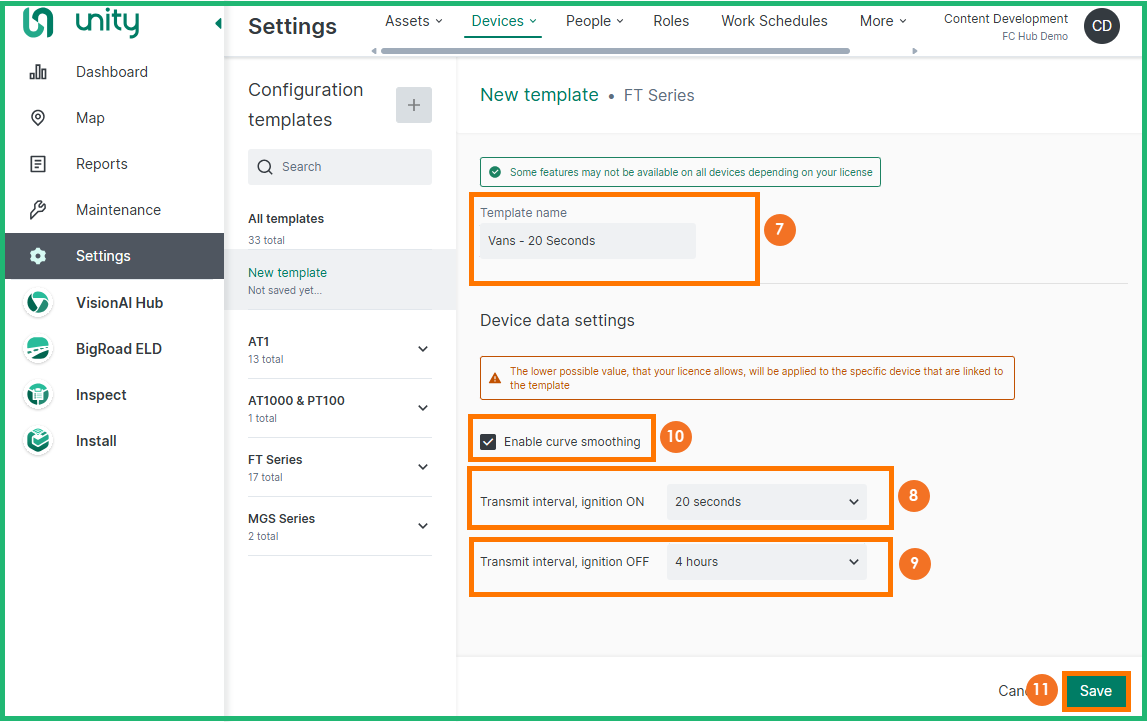The image size is (1147, 722).
Task: Launch VisionAI Hub icon
Action: 38,303
